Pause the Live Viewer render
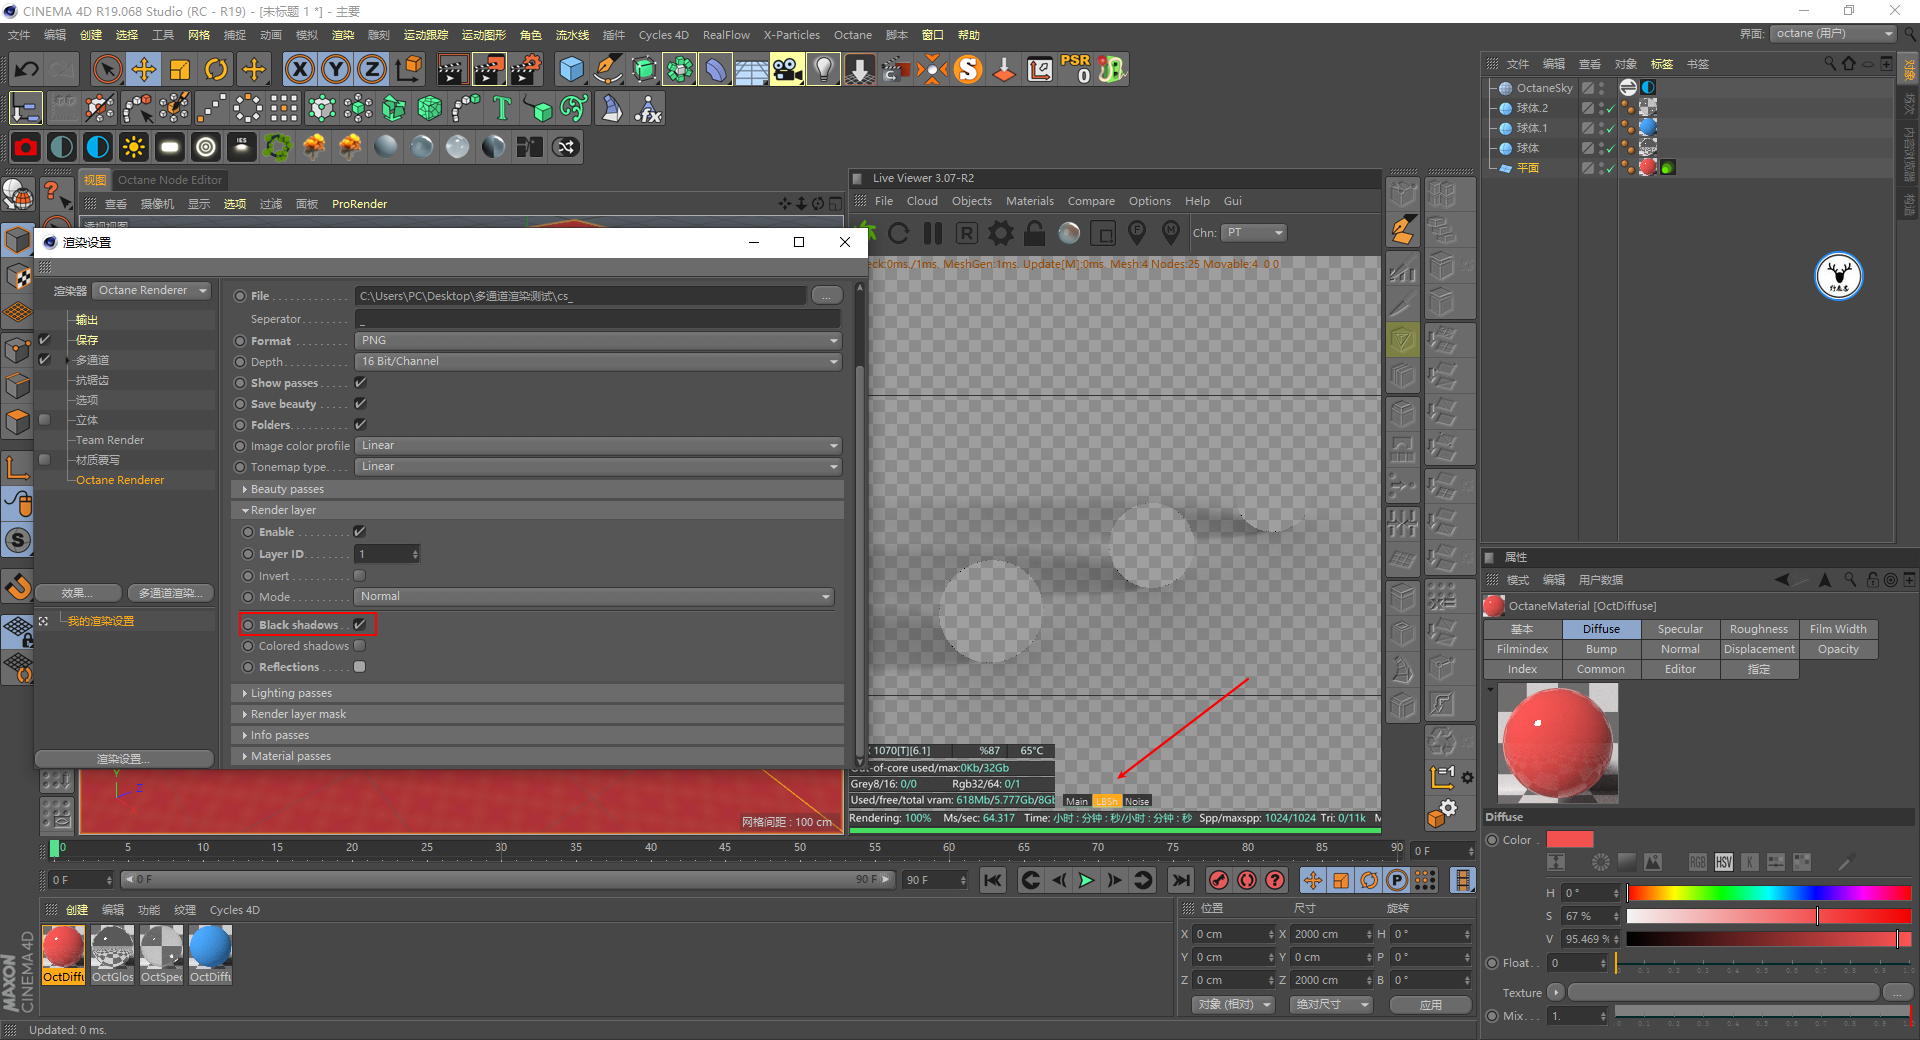 [933, 233]
